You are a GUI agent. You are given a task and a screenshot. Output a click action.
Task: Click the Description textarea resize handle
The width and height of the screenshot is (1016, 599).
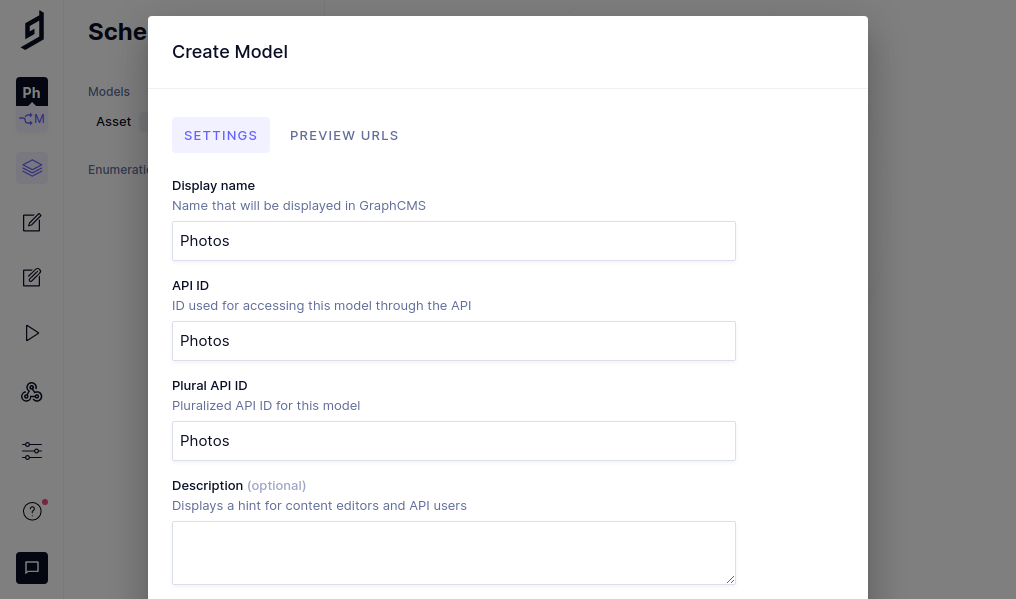click(730, 578)
